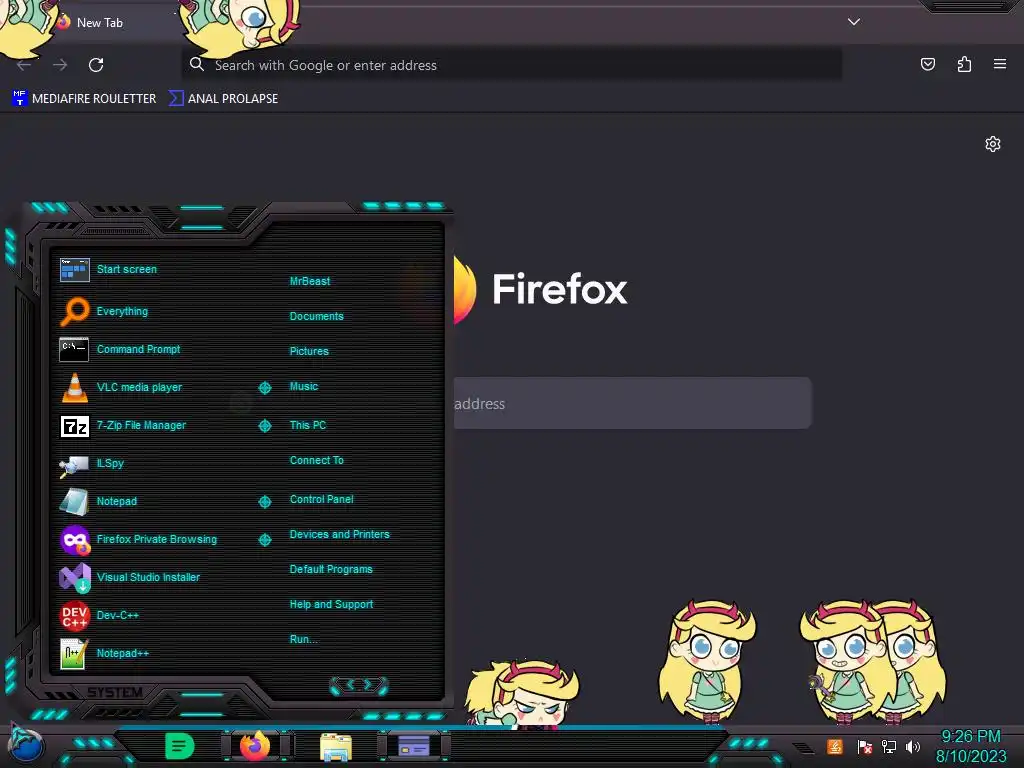1024x768 pixels.
Task: Click the Firefox reload button
Action: (96, 65)
